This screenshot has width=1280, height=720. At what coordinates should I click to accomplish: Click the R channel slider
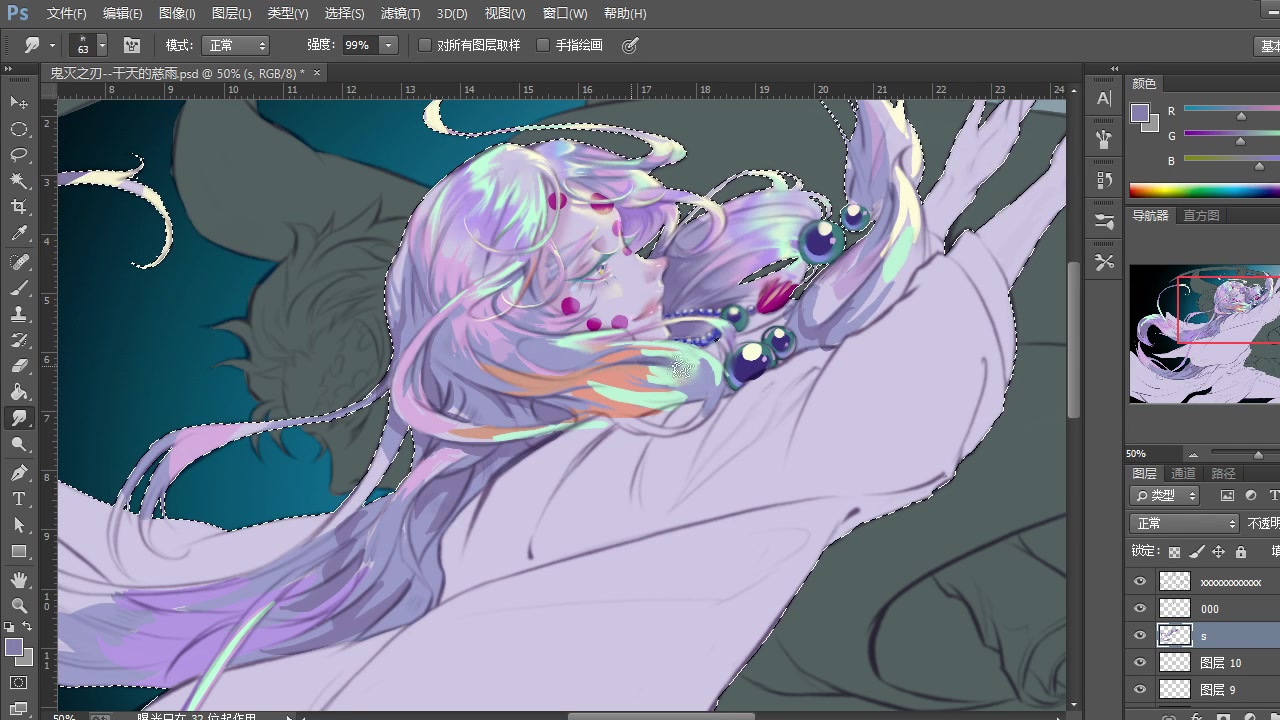[1231, 109]
